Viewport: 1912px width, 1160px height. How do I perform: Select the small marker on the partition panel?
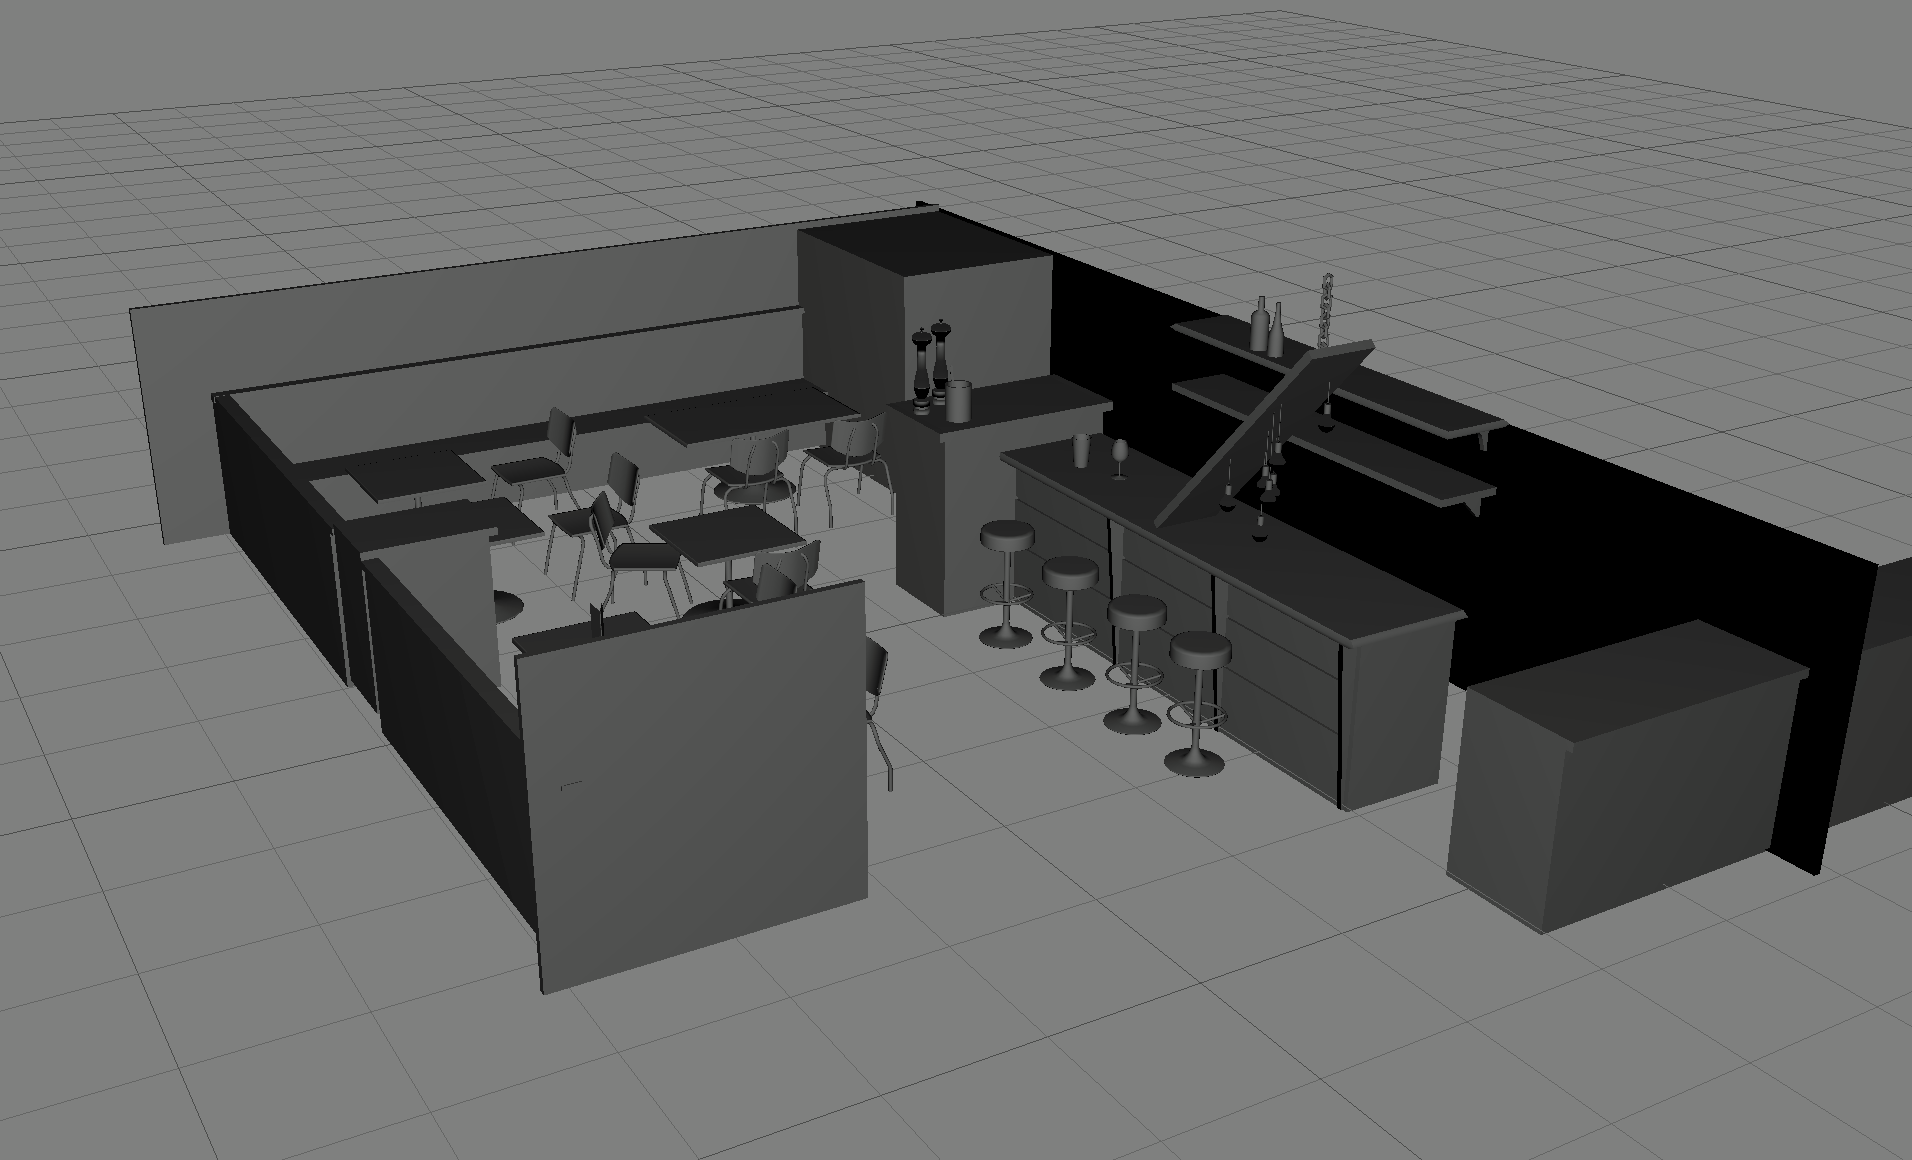pyautogui.click(x=571, y=783)
